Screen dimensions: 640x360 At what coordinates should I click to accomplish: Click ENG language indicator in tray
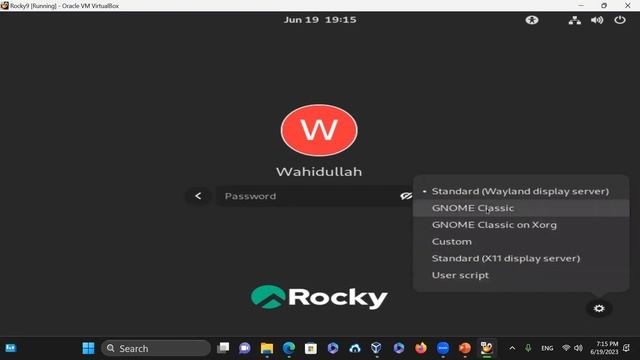click(547, 348)
